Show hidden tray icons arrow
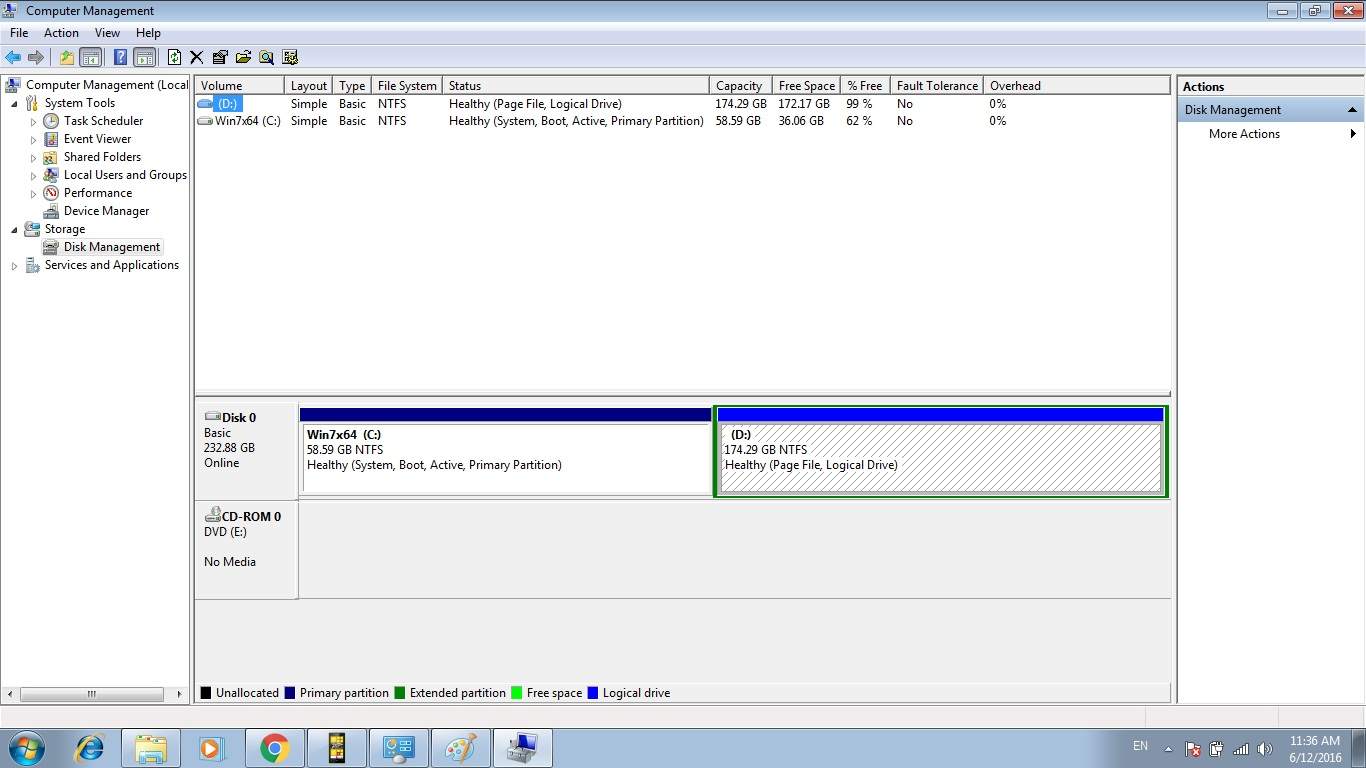1366x768 pixels. pos(1168,748)
